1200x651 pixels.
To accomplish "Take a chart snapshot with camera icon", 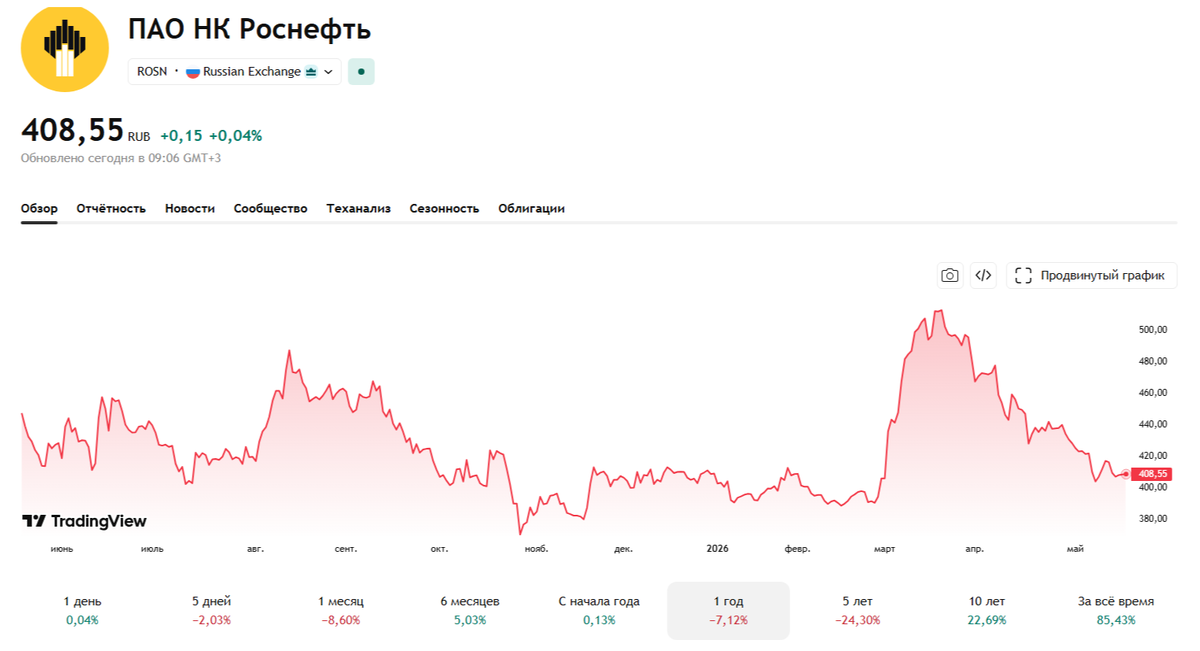I will [950, 276].
